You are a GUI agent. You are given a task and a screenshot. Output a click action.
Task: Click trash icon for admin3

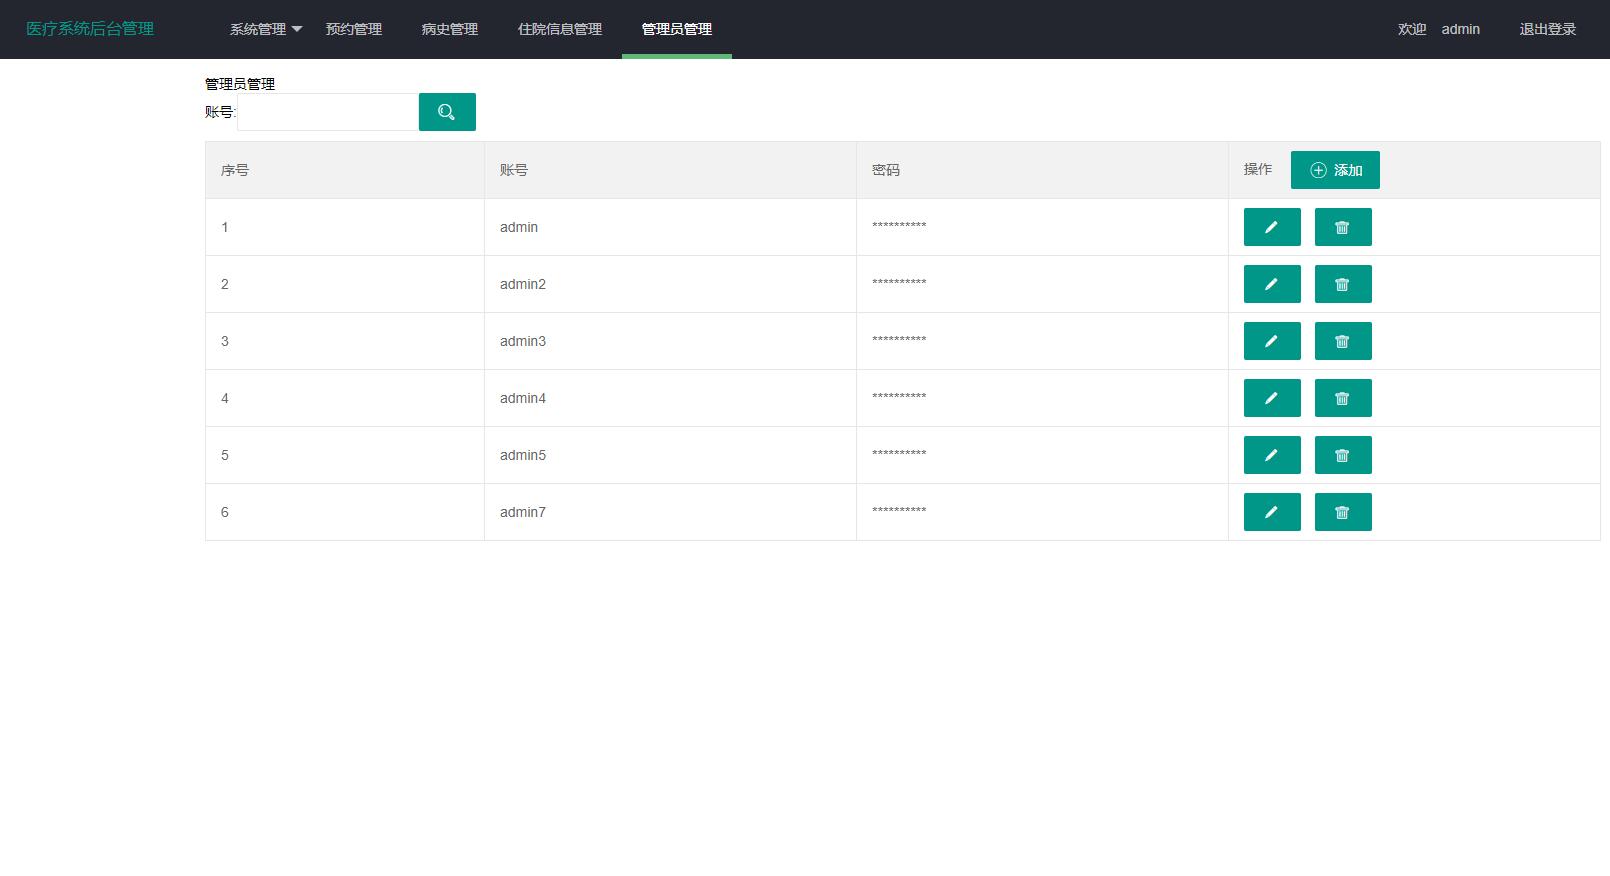(1342, 341)
